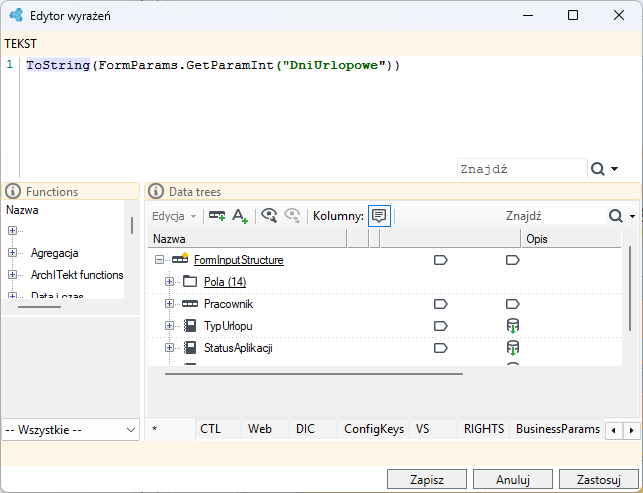
Task: Click the add structure toolbar icon
Action: (x=217, y=215)
